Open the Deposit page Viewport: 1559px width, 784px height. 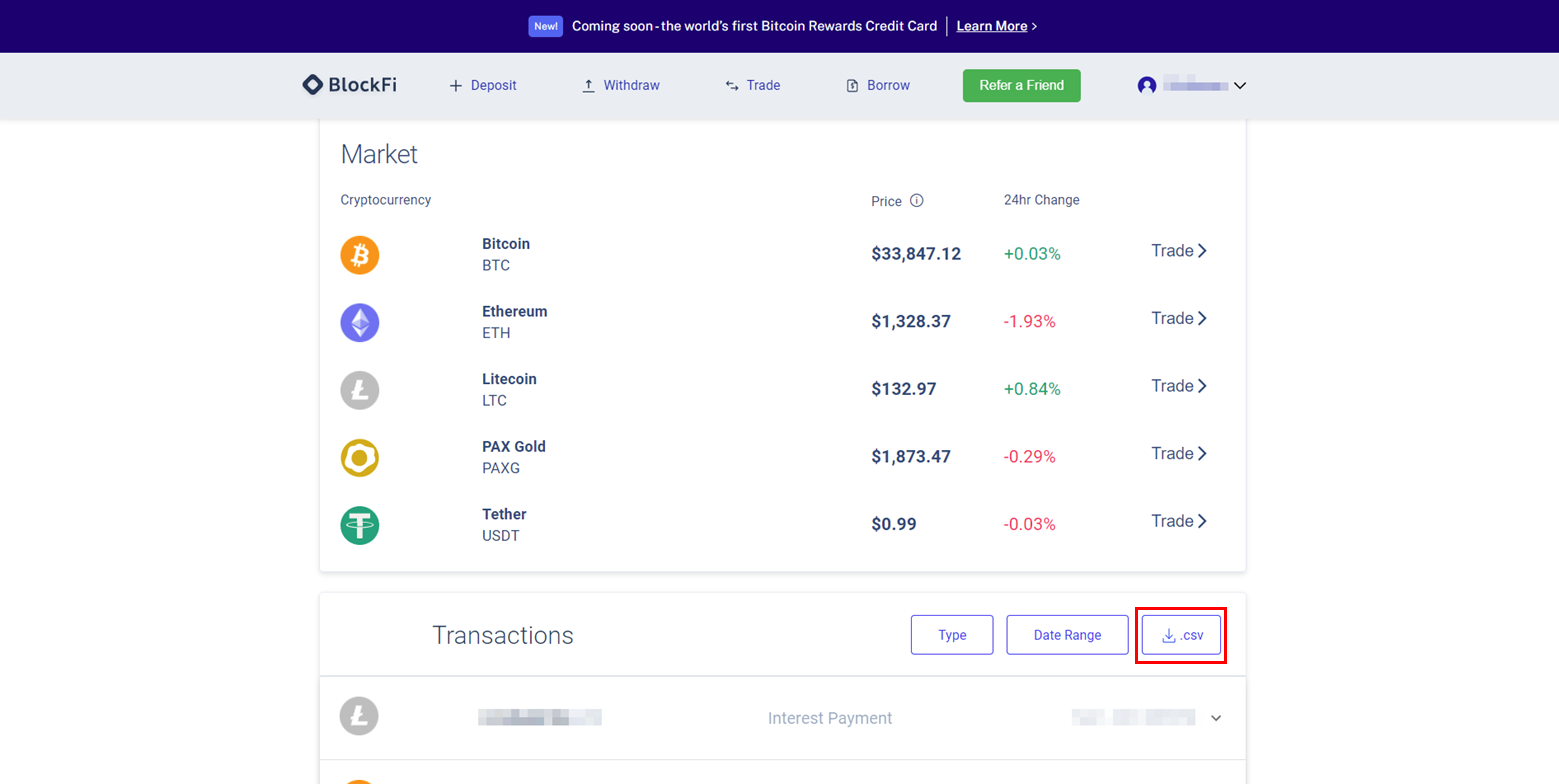click(483, 86)
